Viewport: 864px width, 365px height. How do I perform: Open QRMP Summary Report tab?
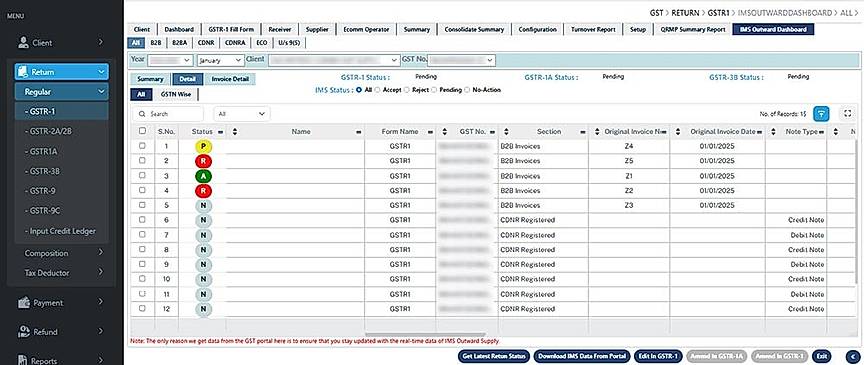pyautogui.click(x=693, y=30)
